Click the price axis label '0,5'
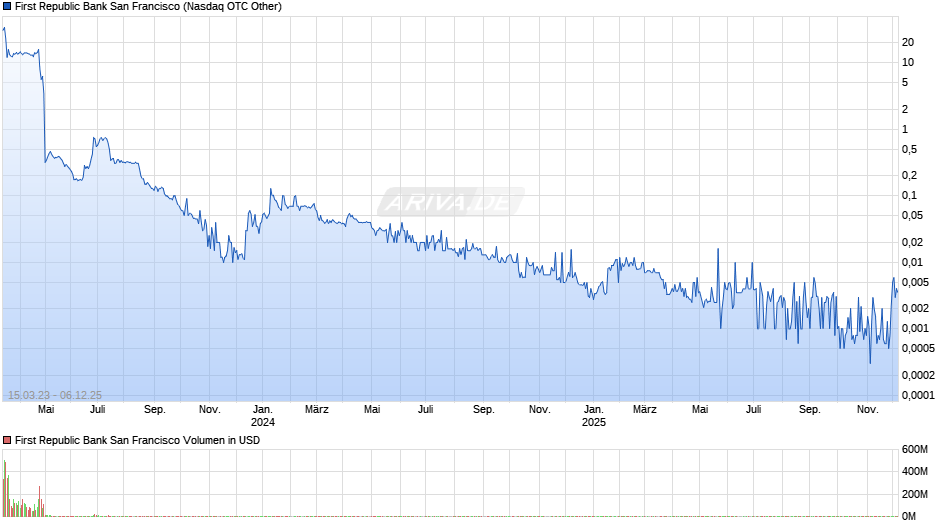This screenshot has width=940, height=526. (909, 149)
